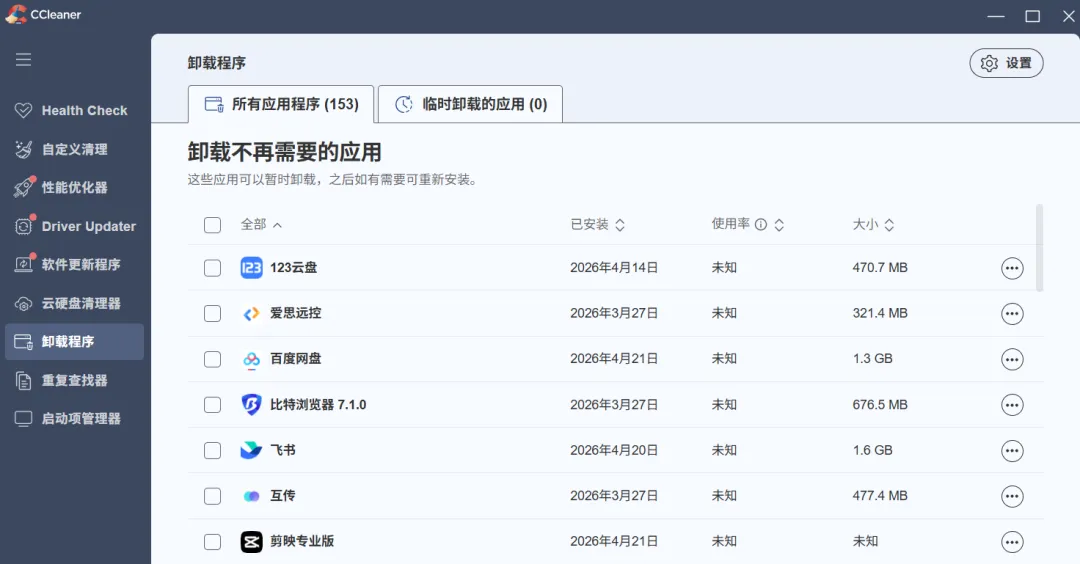The image size is (1080, 564).
Task: Open more options for 百度网盘
Action: 1012,359
